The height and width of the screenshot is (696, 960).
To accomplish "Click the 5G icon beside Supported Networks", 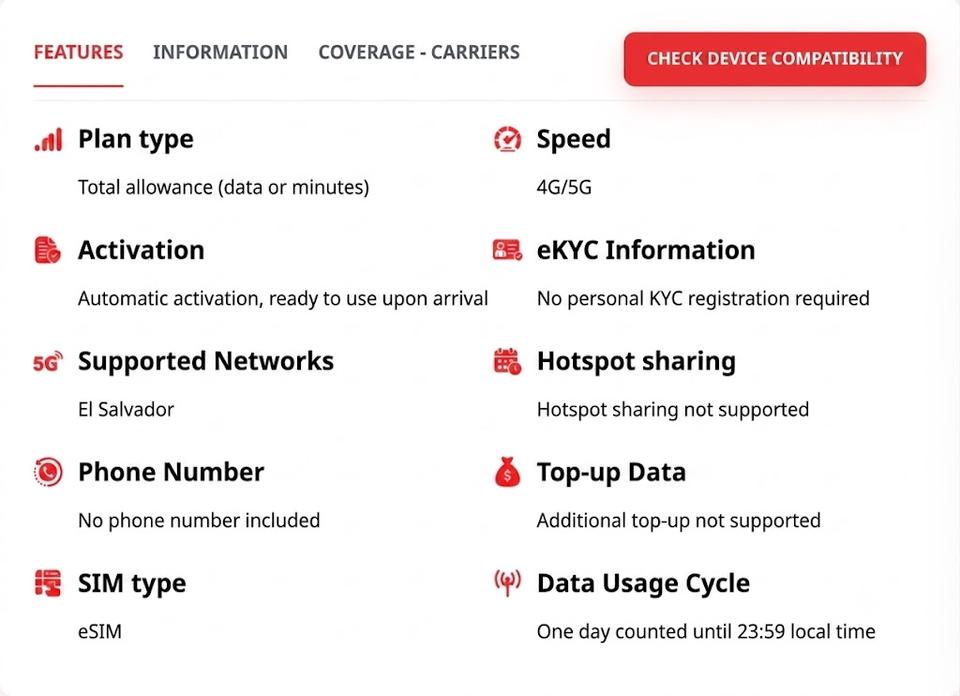I will pyautogui.click(x=48, y=362).
